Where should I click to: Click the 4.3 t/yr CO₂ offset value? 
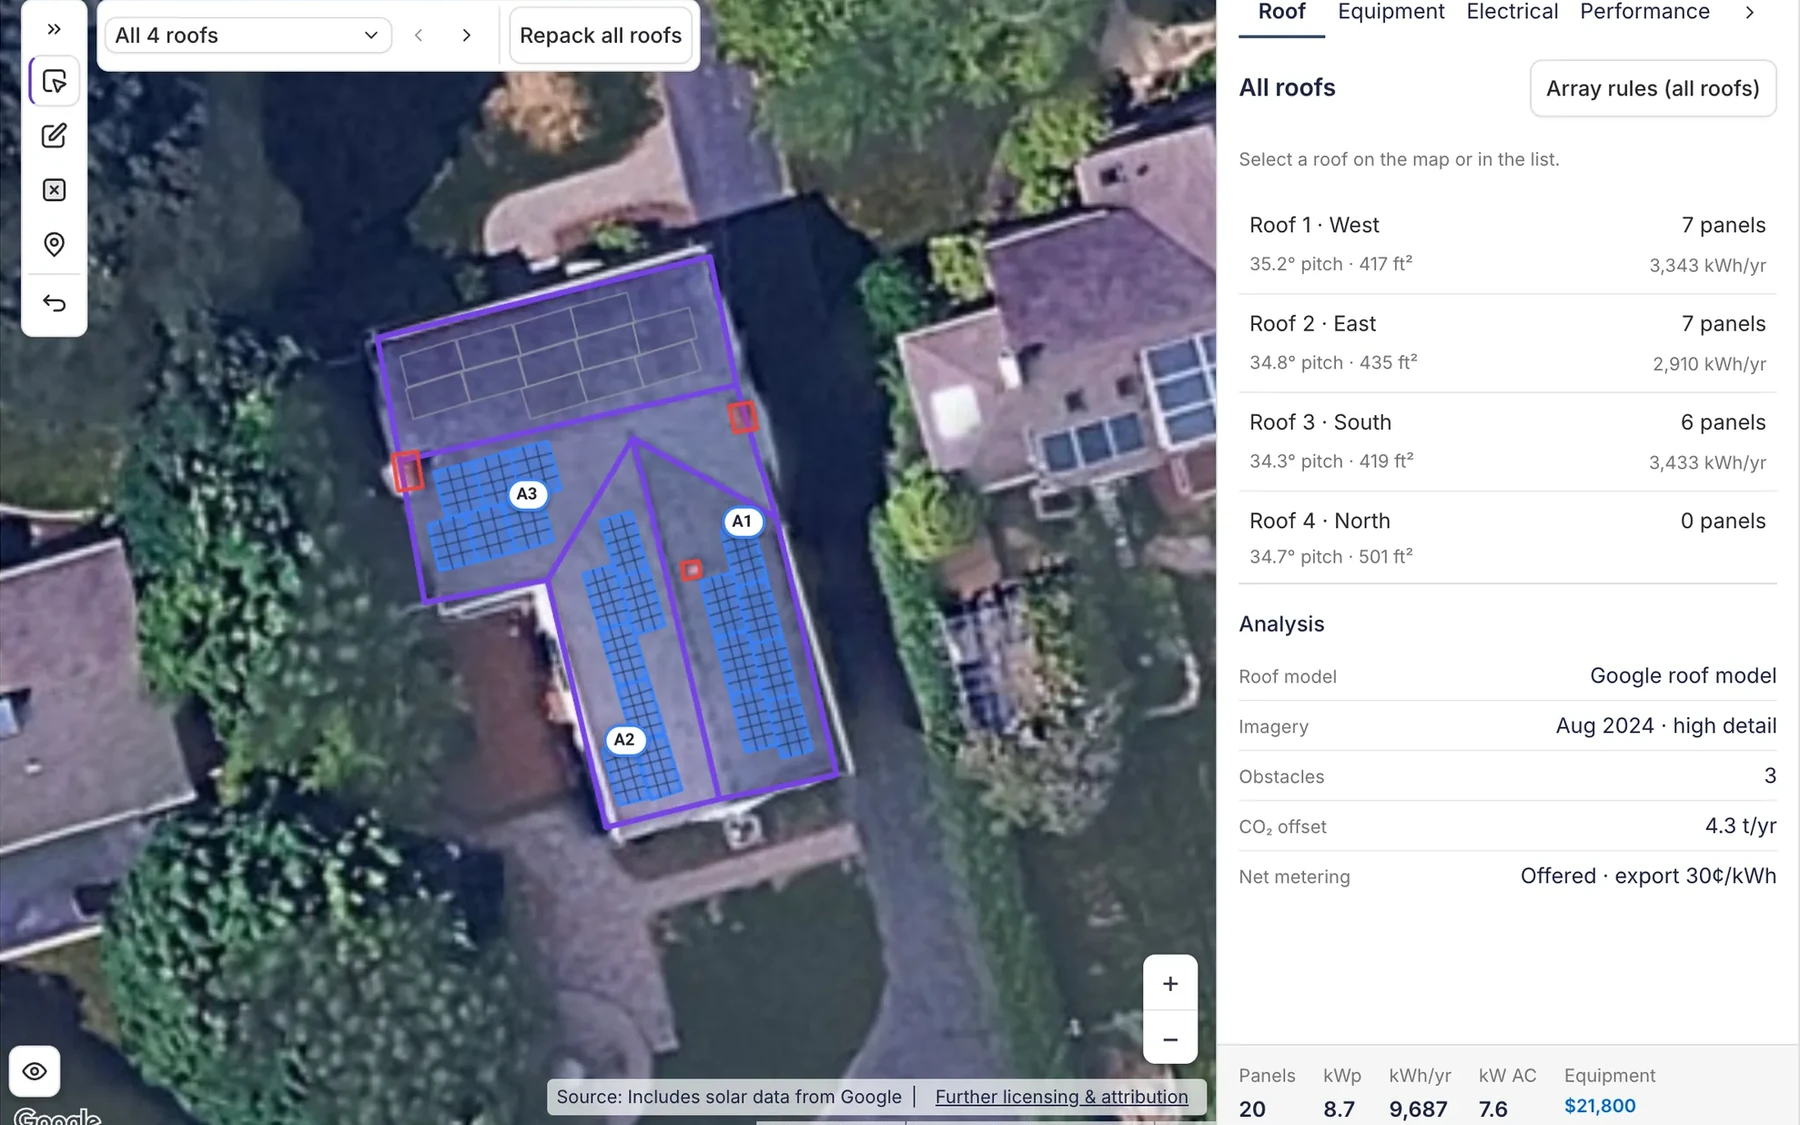(1741, 826)
